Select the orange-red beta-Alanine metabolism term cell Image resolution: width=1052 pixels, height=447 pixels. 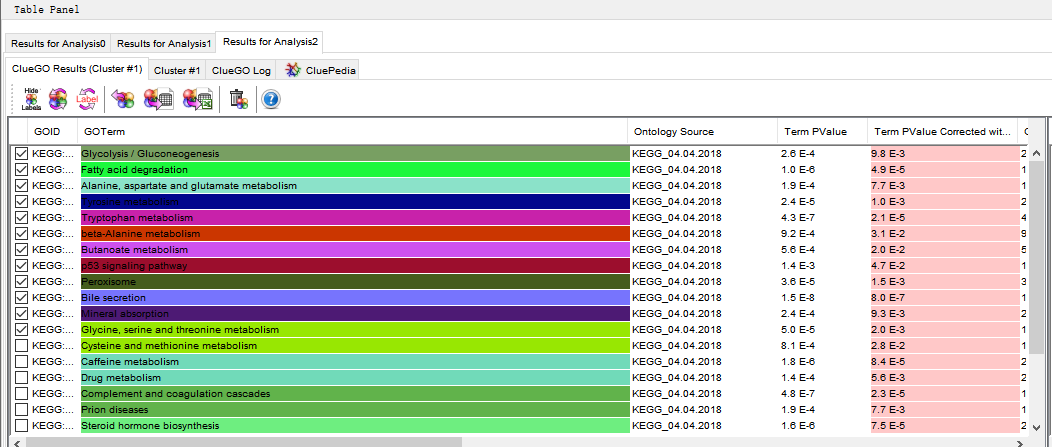[x=354, y=234]
